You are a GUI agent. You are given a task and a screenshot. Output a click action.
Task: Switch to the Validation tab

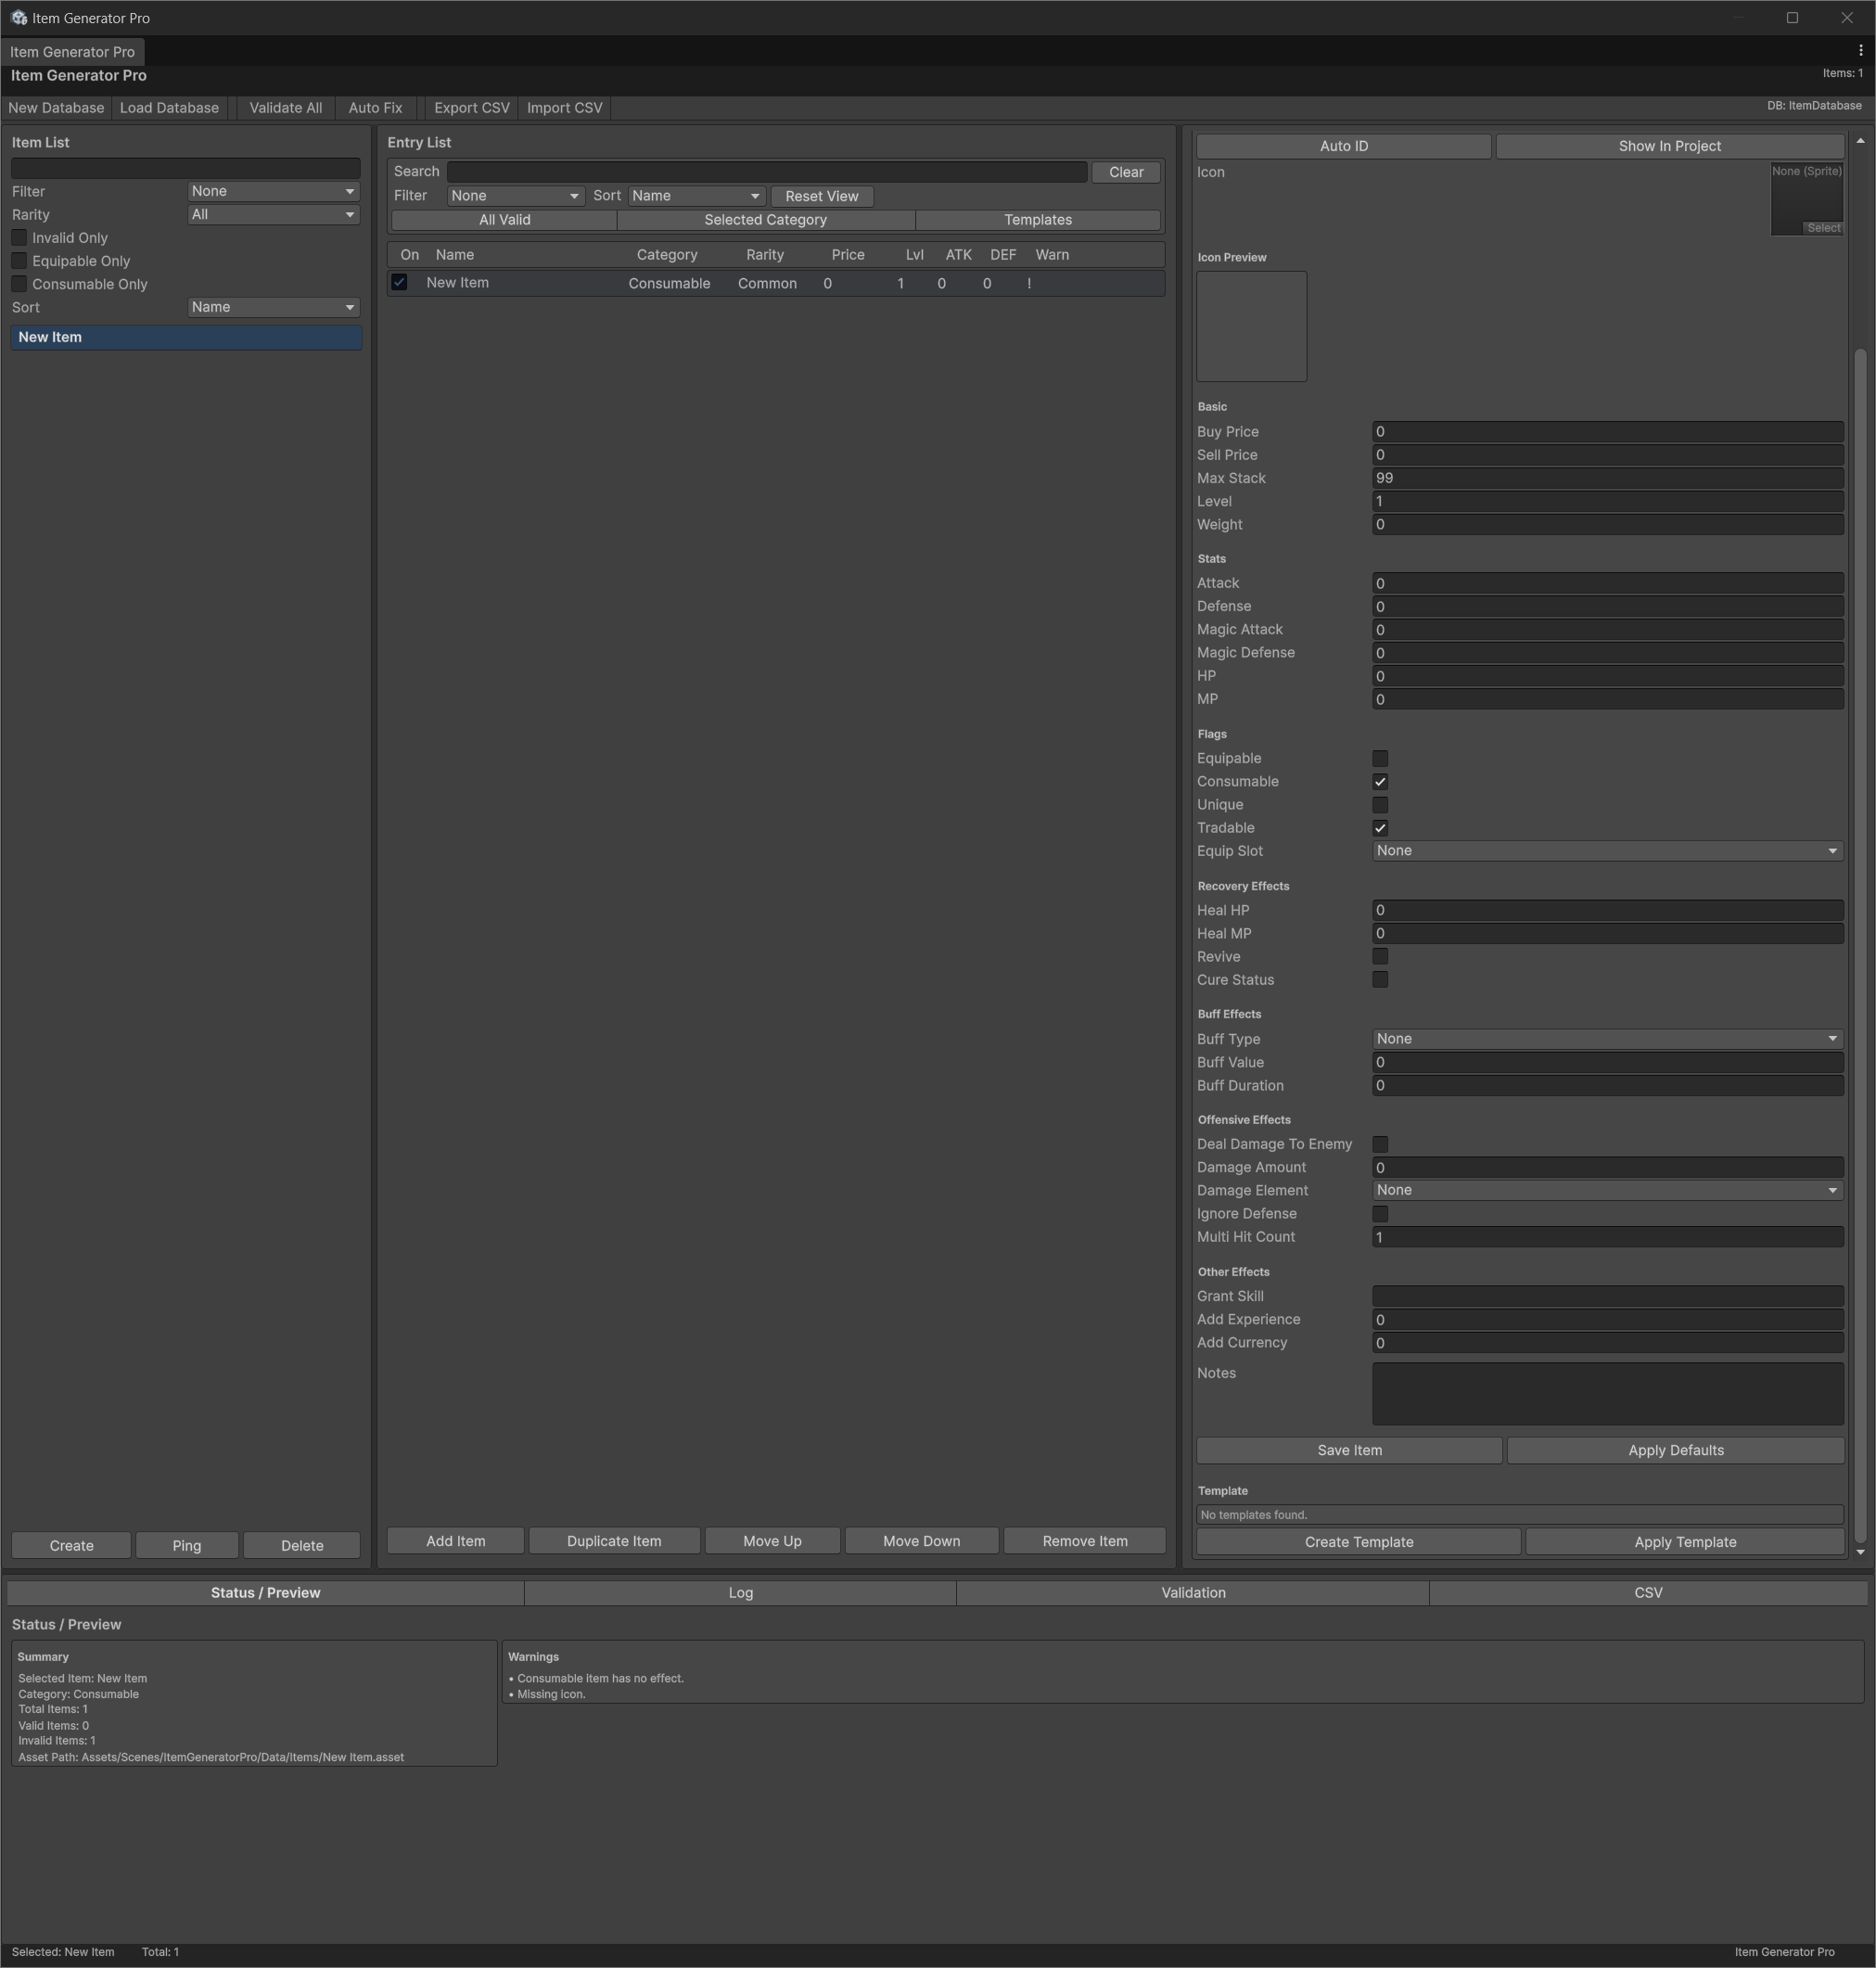coord(1193,1593)
